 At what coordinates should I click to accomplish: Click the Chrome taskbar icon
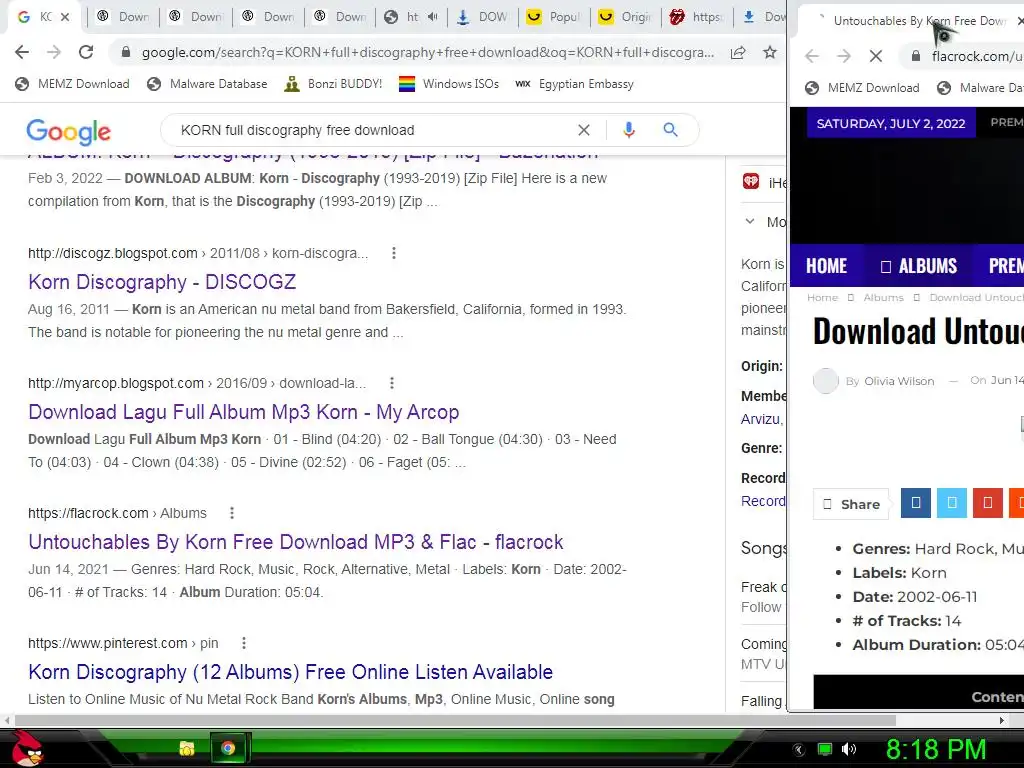click(228, 748)
